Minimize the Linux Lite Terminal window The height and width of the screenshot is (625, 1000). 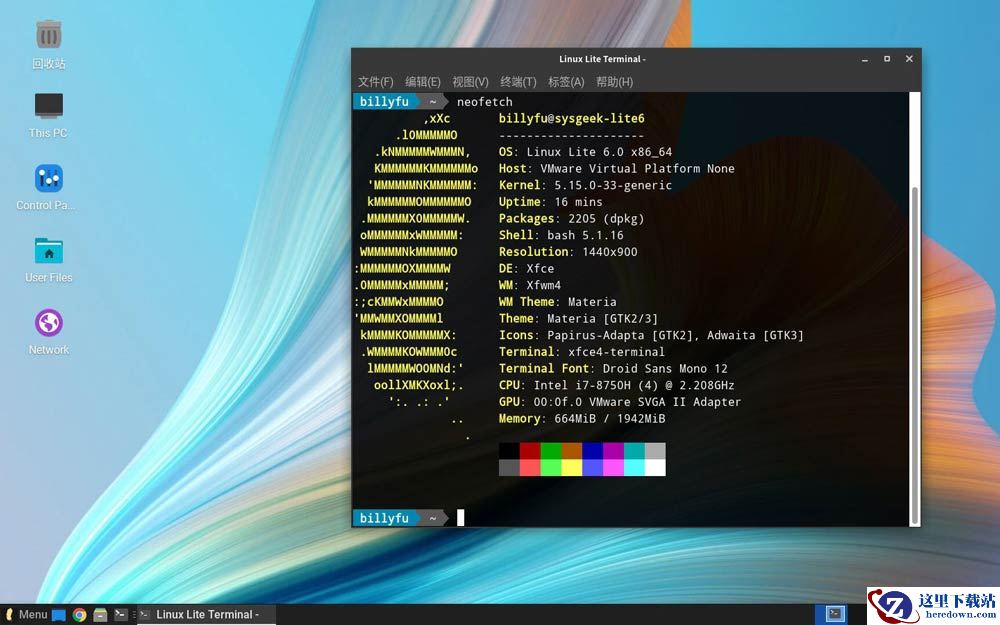(x=865, y=59)
